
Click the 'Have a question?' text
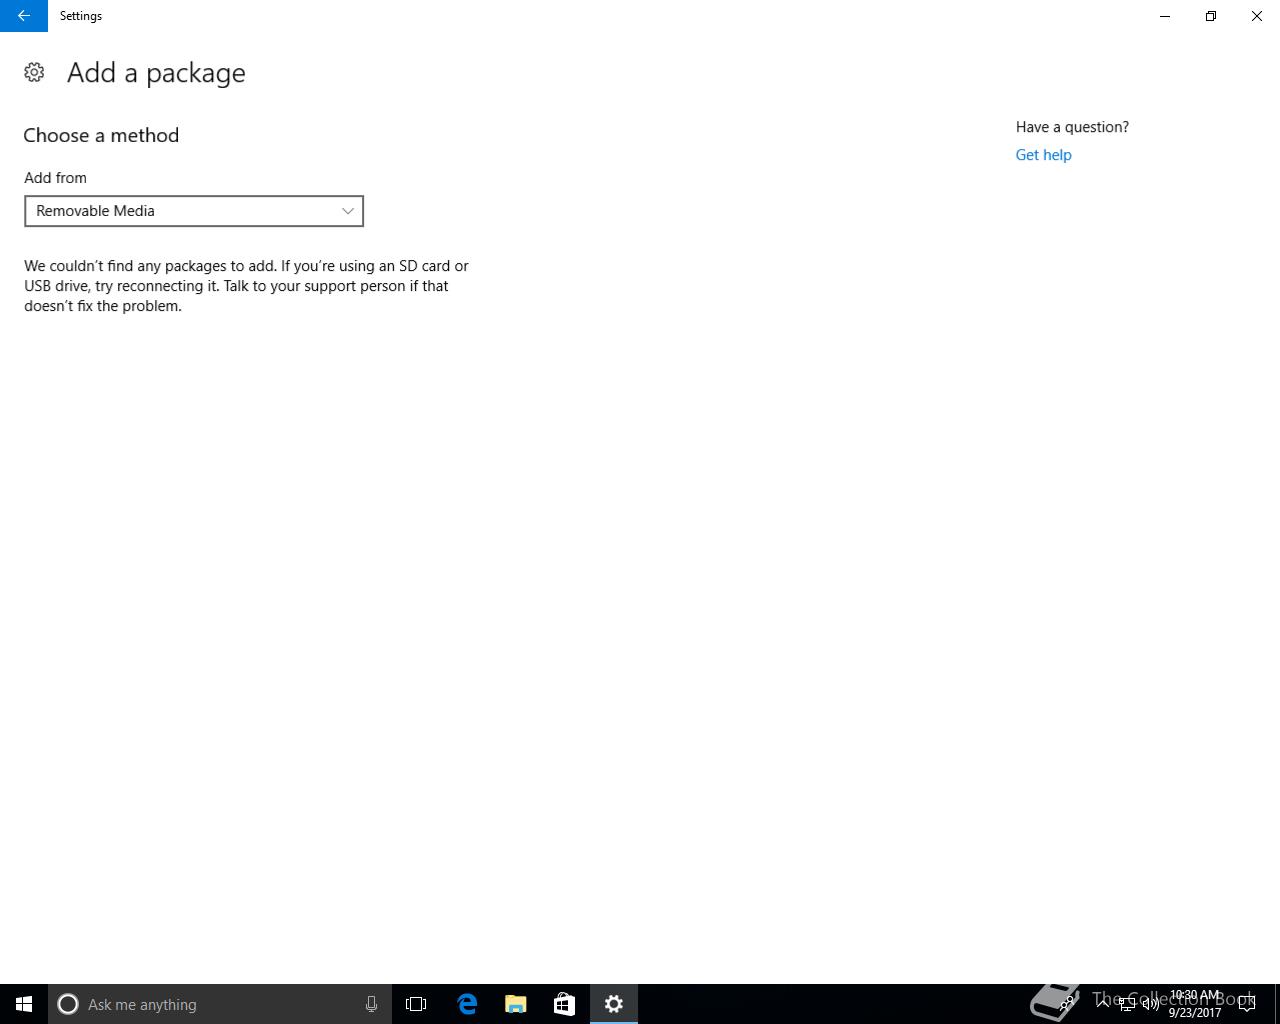click(x=1072, y=127)
